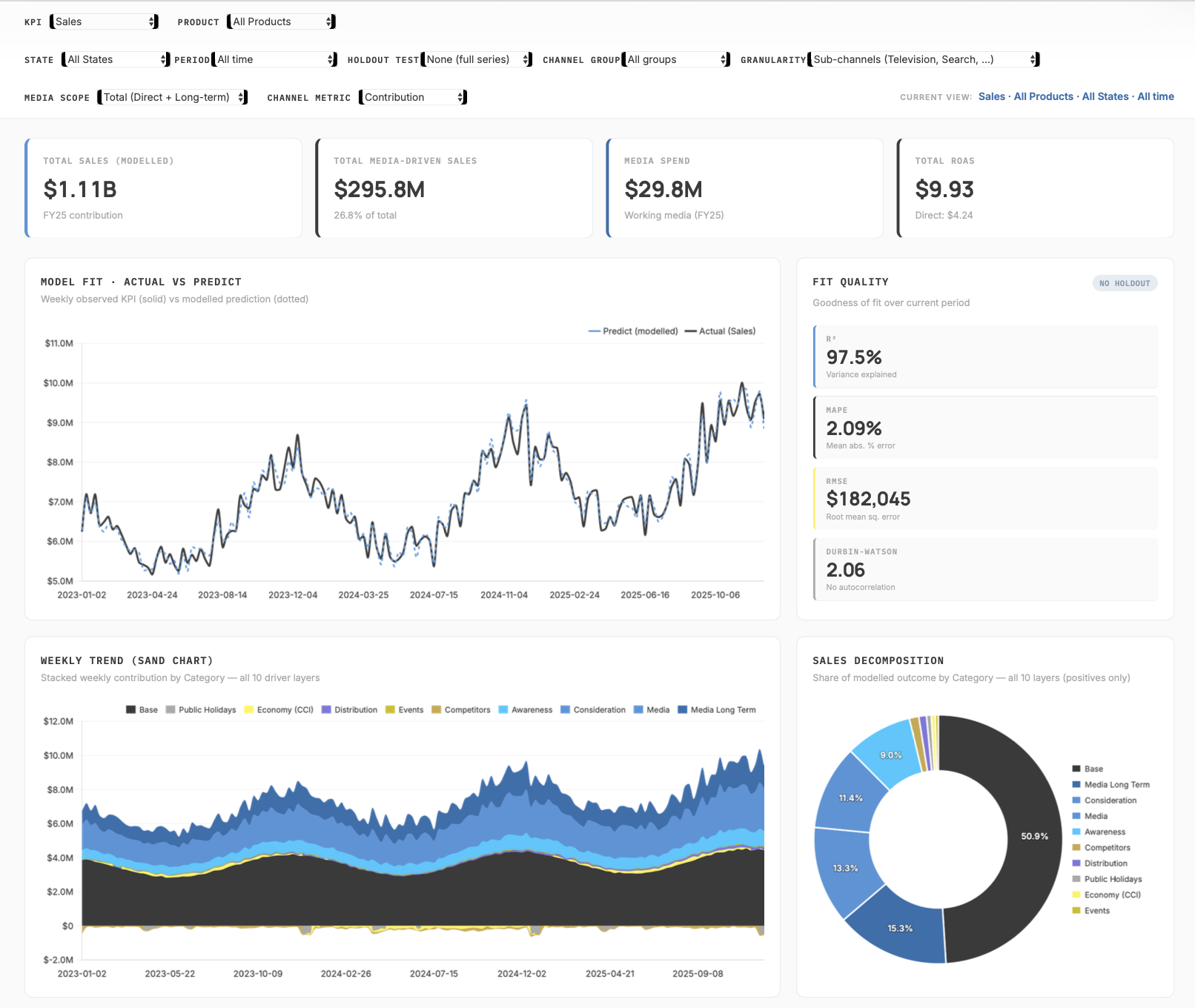Open the KPI Sales dropdown
The height and width of the screenshot is (1008, 1204).
[x=105, y=21]
